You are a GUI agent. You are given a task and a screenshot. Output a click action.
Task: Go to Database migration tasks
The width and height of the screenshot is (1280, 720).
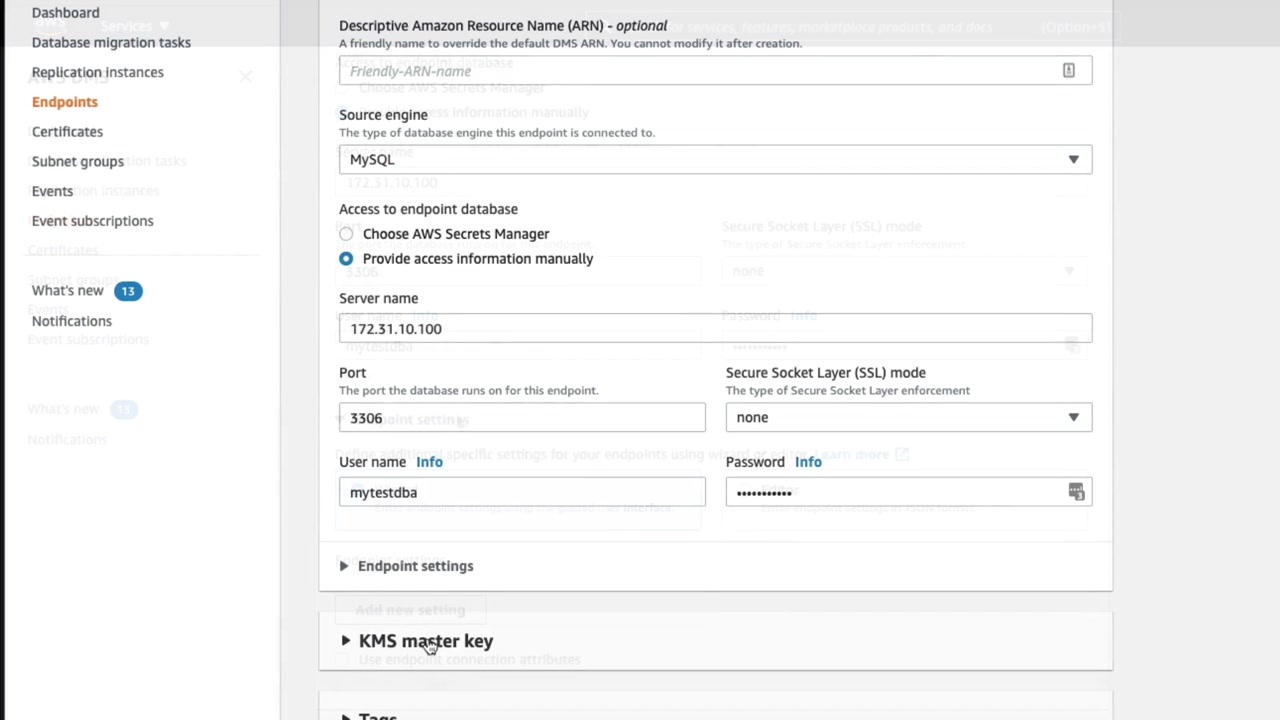tap(111, 42)
